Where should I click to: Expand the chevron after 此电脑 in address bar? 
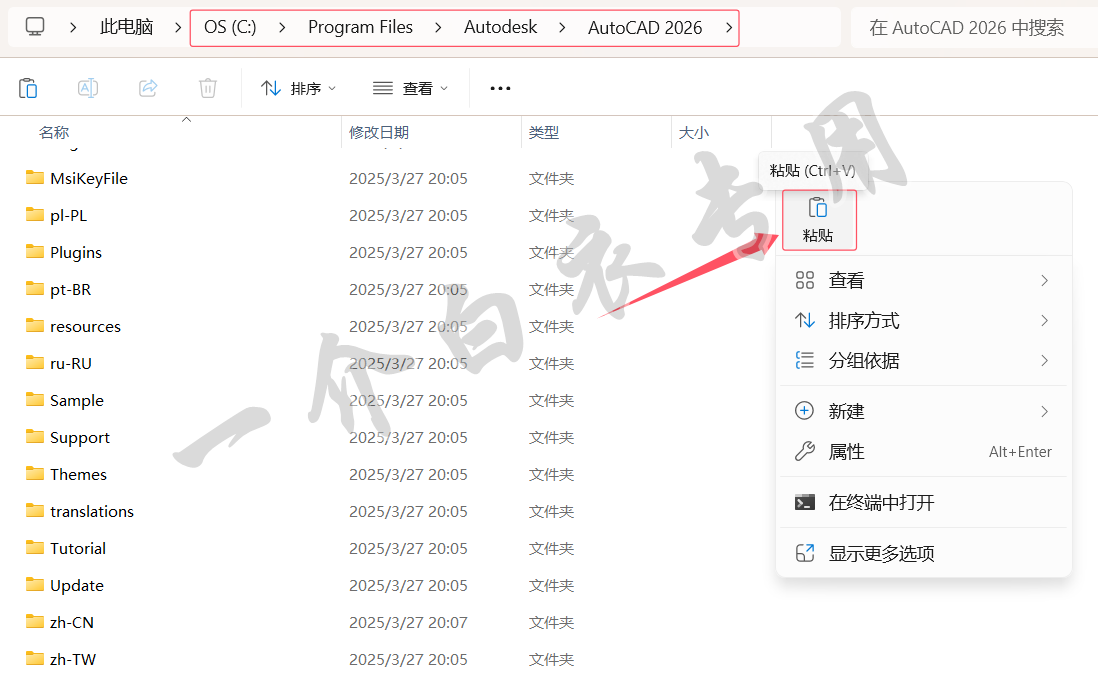pyautogui.click(x=178, y=27)
